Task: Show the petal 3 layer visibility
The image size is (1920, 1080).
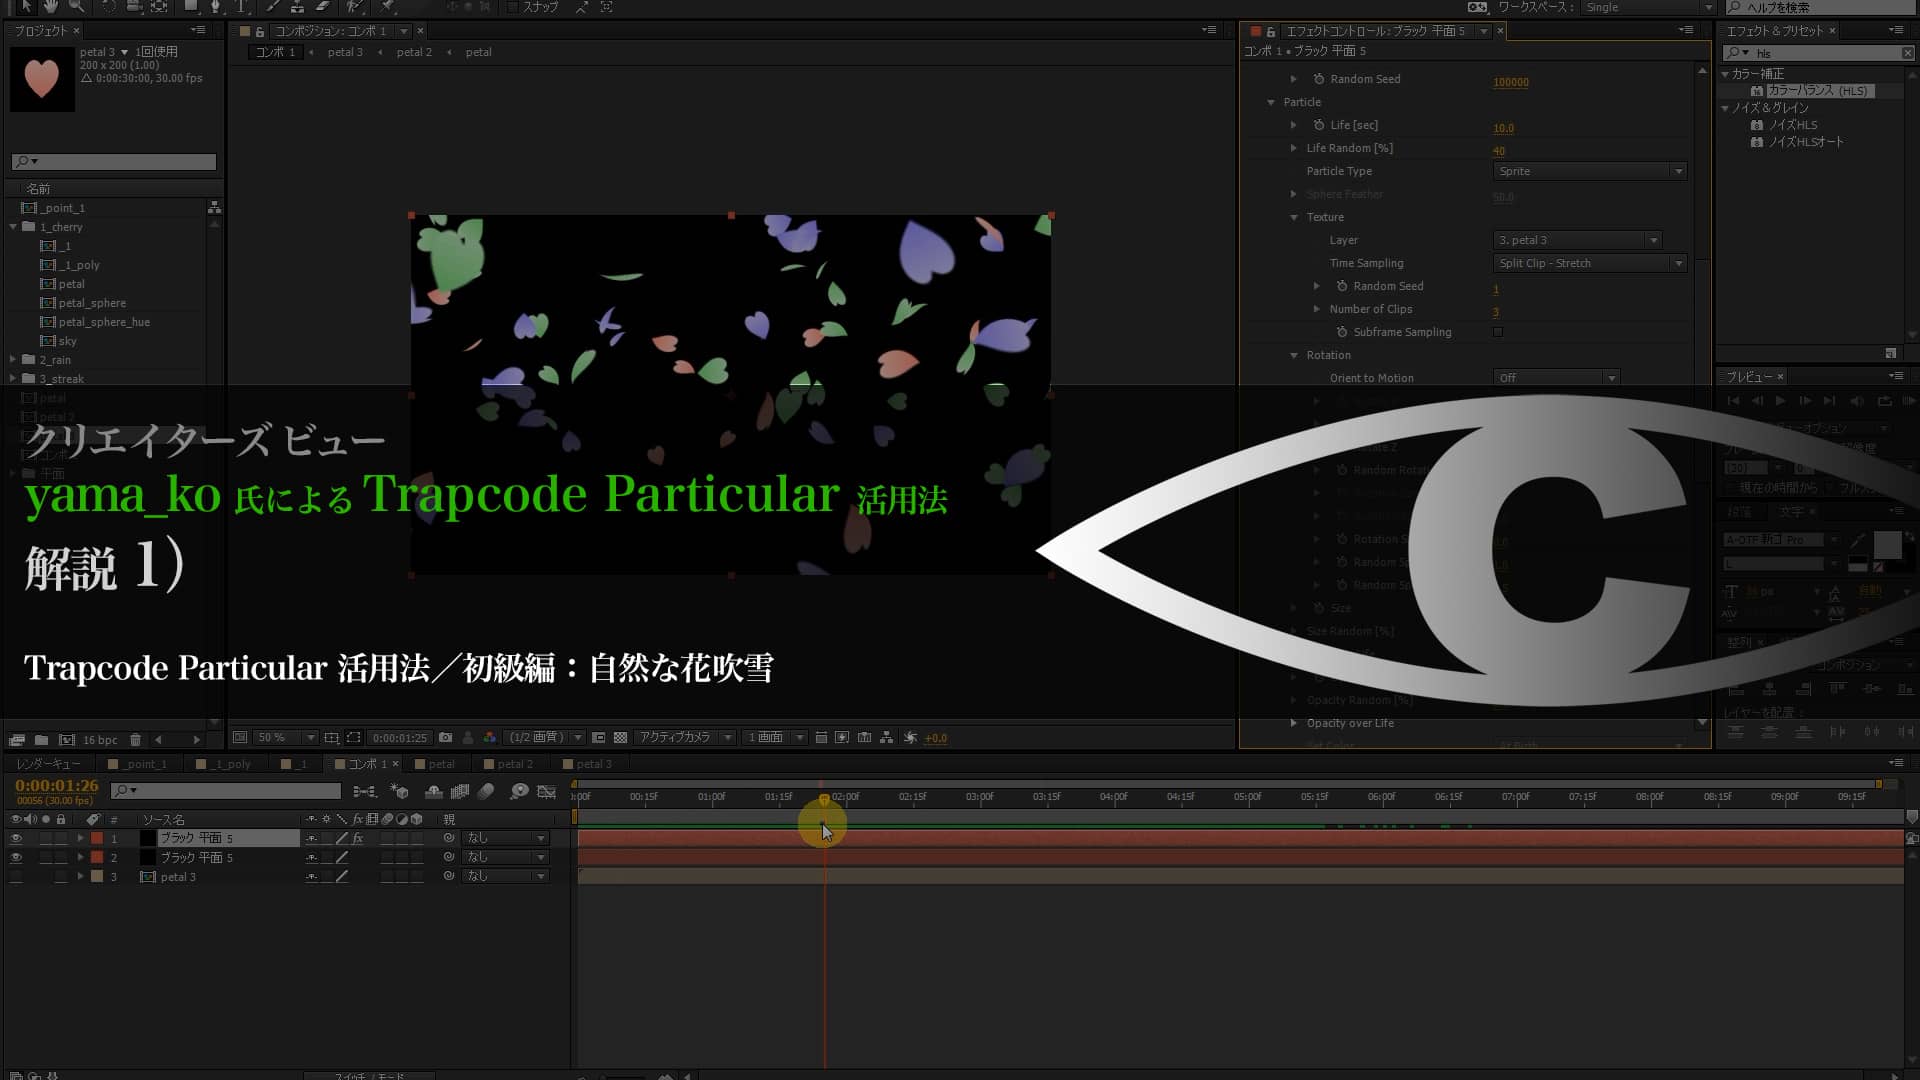Action: point(17,876)
